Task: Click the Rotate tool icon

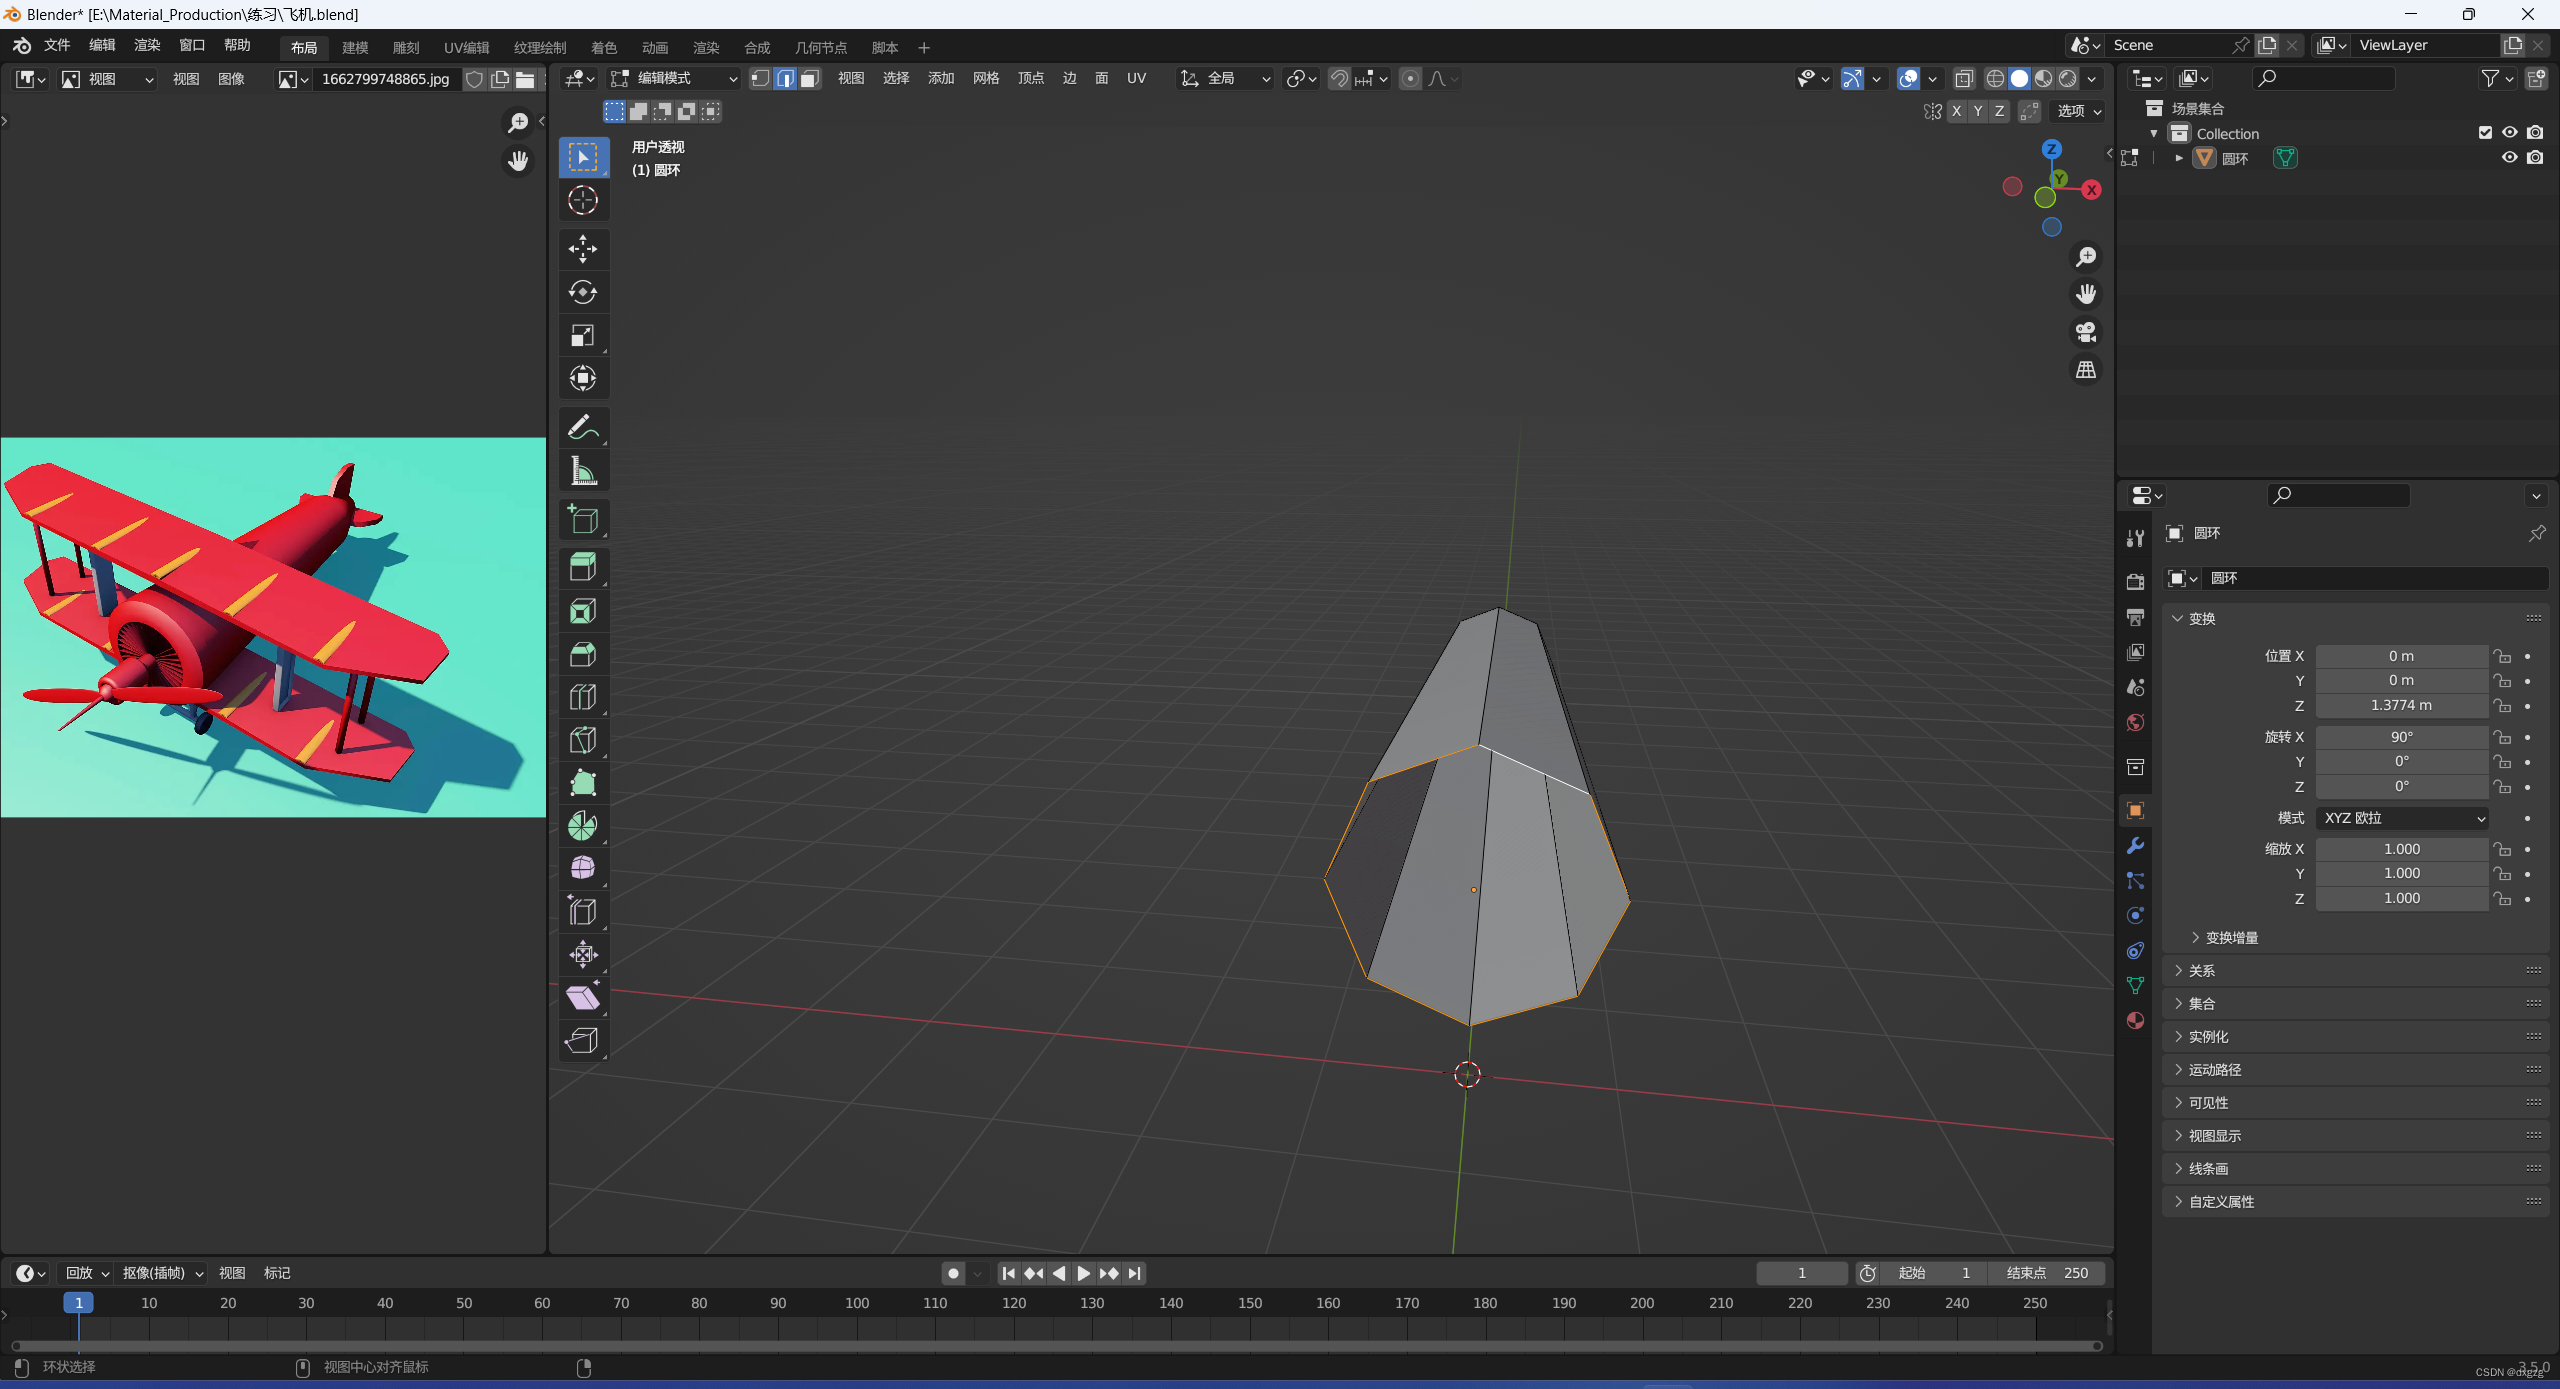Action: (581, 291)
